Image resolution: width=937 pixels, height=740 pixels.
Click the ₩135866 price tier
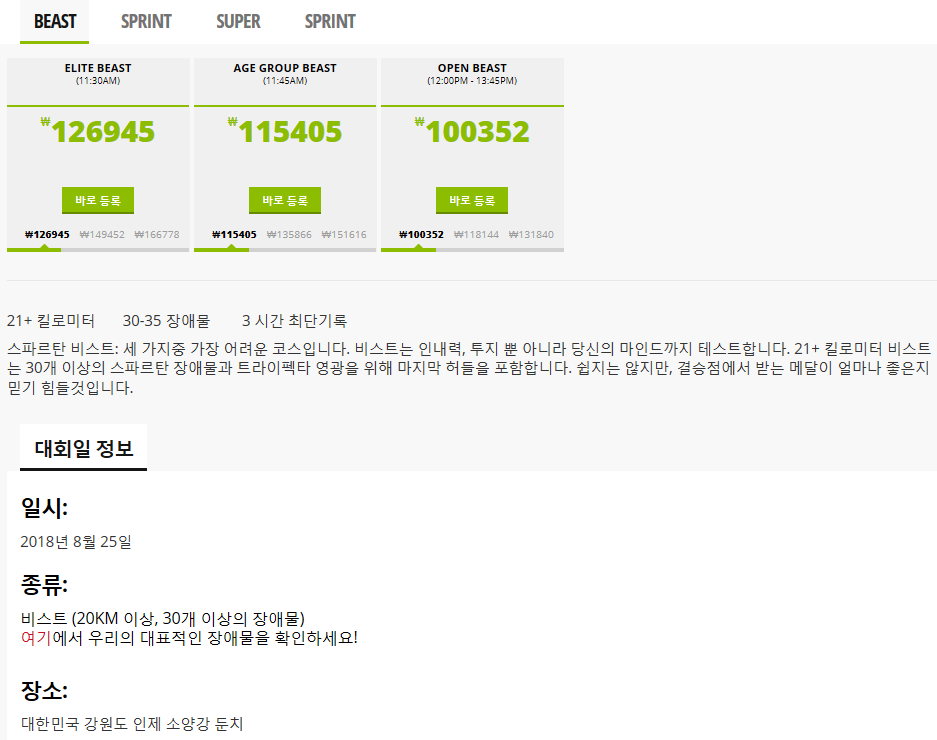click(x=289, y=234)
